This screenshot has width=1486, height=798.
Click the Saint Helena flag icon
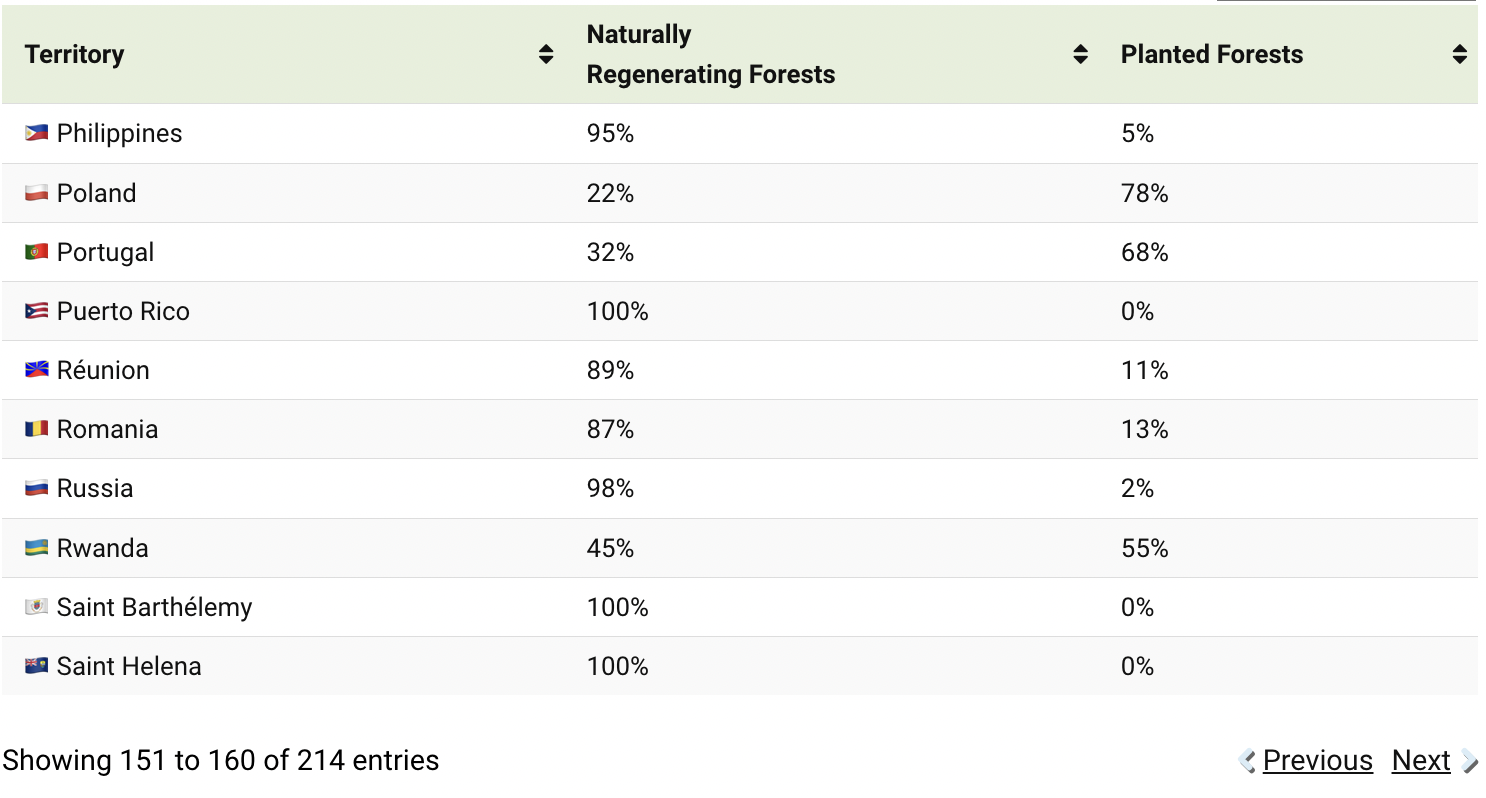(37, 666)
